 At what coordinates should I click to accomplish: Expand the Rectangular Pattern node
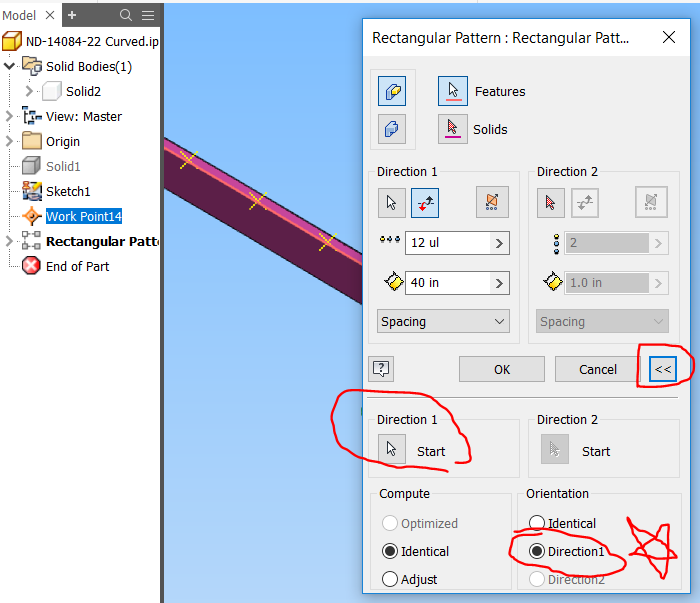click(8, 241)
